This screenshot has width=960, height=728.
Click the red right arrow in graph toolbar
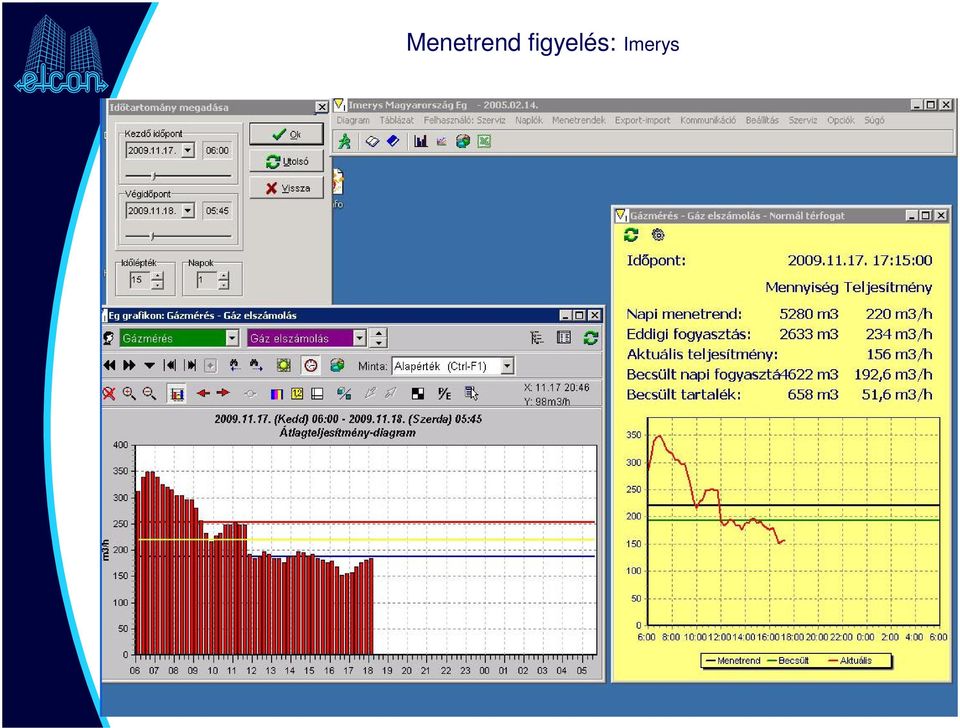(x=223, y=393)
